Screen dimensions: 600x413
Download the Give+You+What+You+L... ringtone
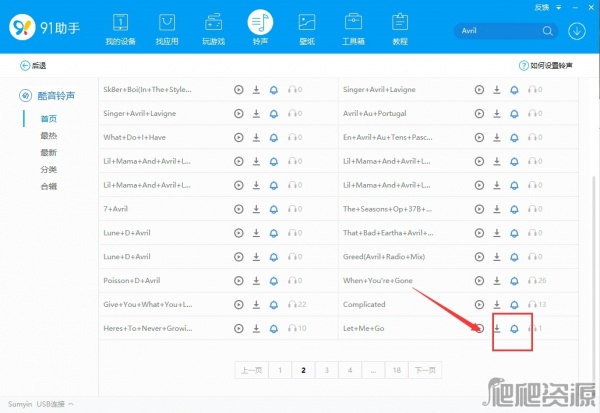(x=256, y=304)
